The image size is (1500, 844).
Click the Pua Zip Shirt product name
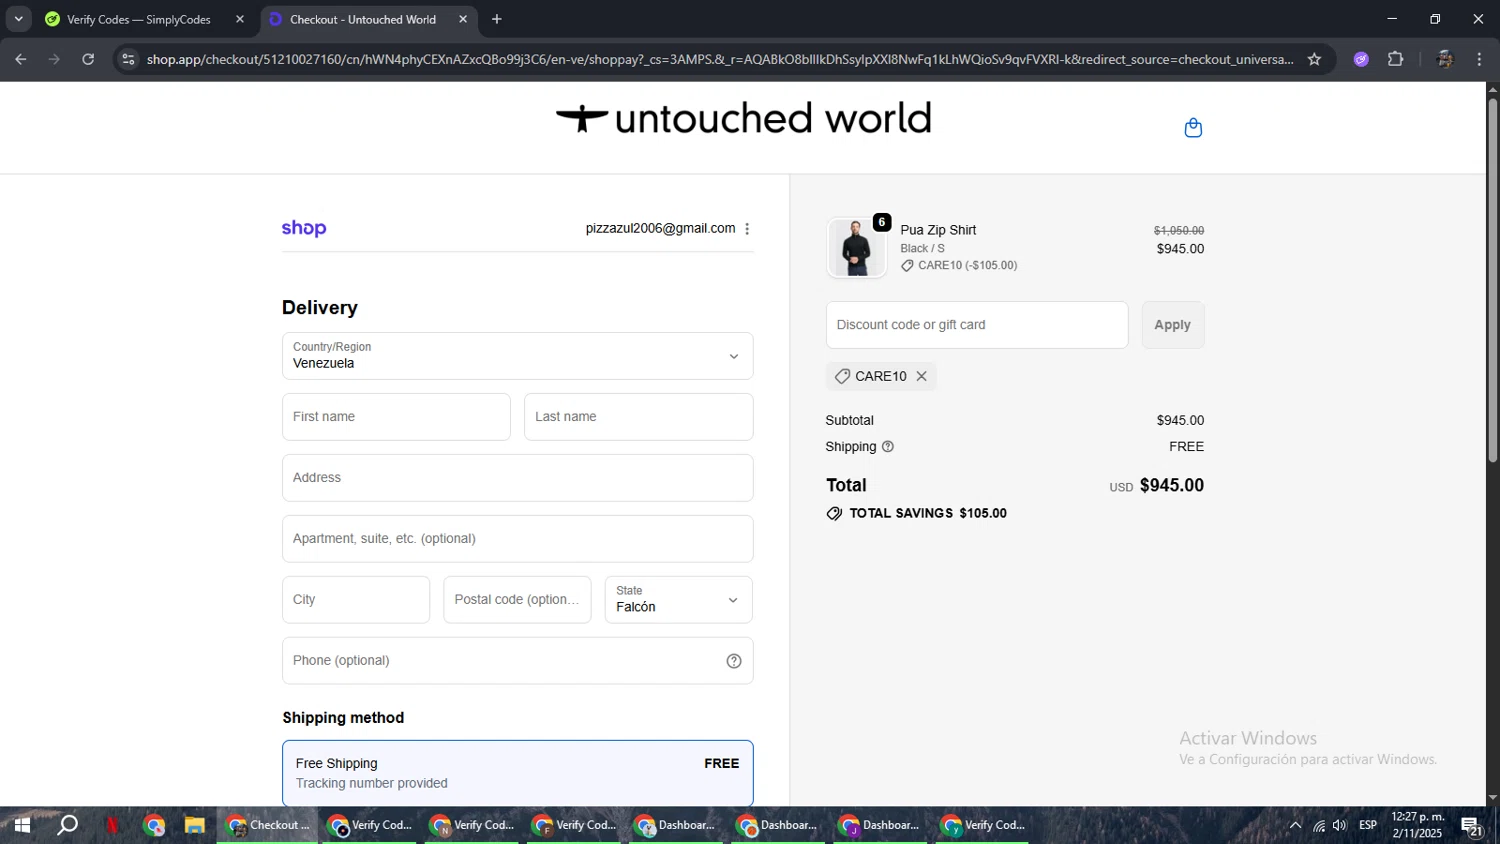coord(938,230)
